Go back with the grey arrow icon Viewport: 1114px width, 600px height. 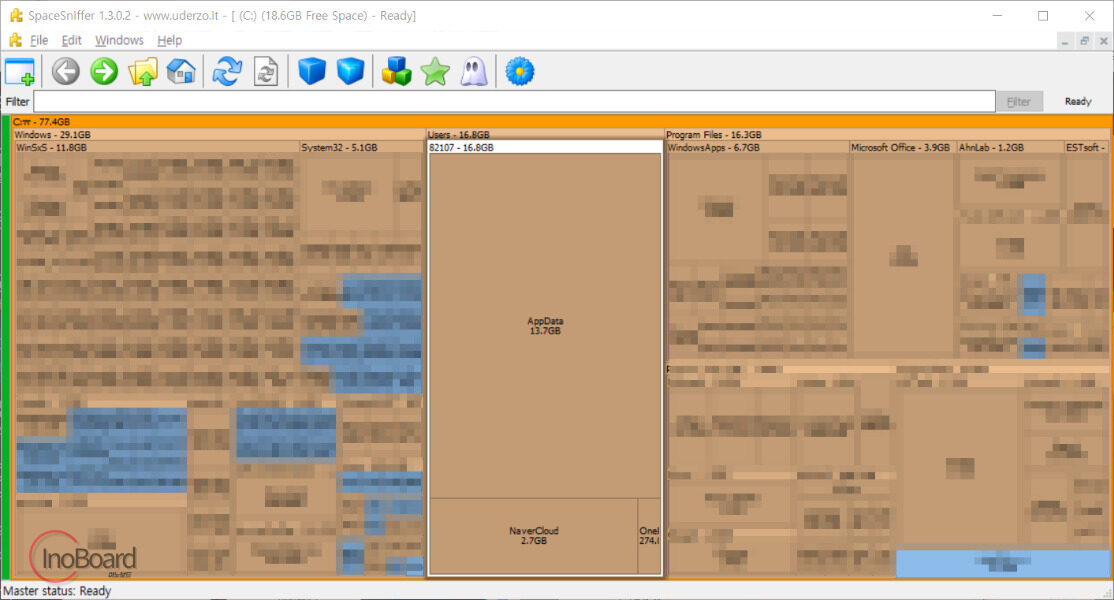(x=66, y=72)
